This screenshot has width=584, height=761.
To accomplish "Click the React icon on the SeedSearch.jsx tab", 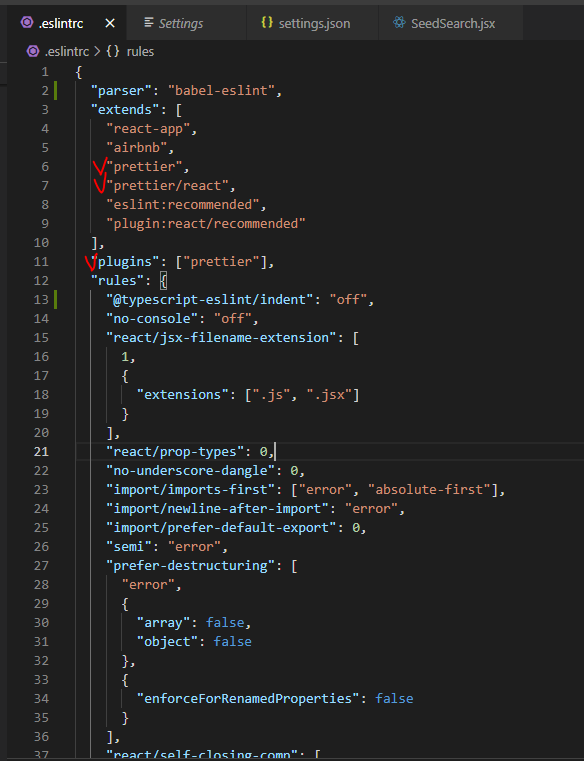I will (x=399, y=22).
